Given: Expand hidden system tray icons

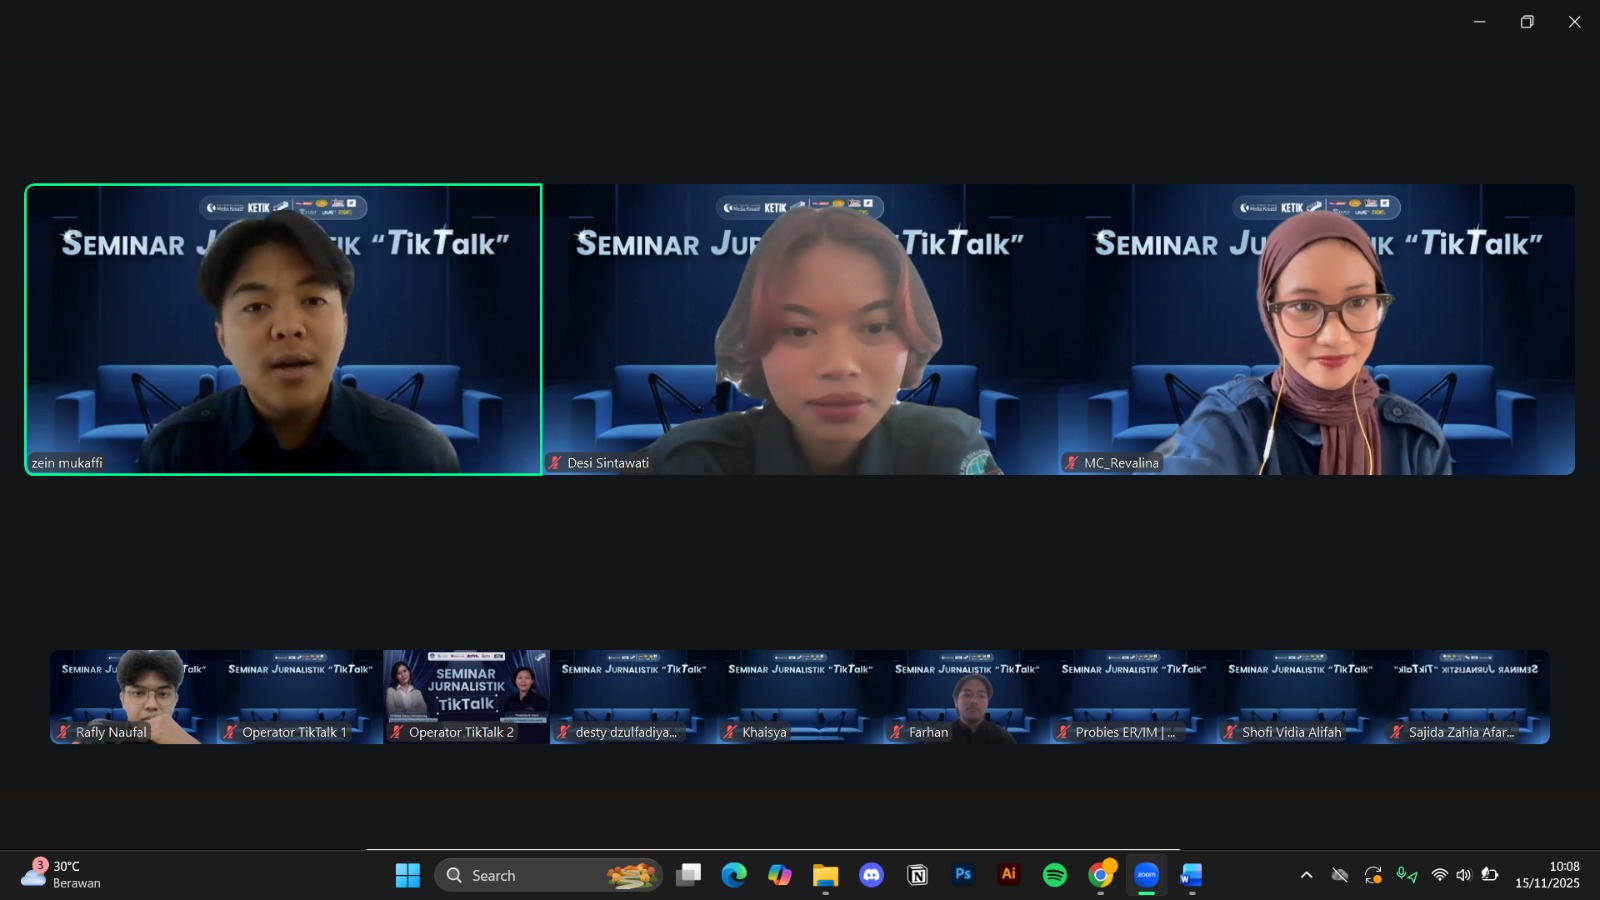Looking at the screenshot, I should [x=1306, y=875].
